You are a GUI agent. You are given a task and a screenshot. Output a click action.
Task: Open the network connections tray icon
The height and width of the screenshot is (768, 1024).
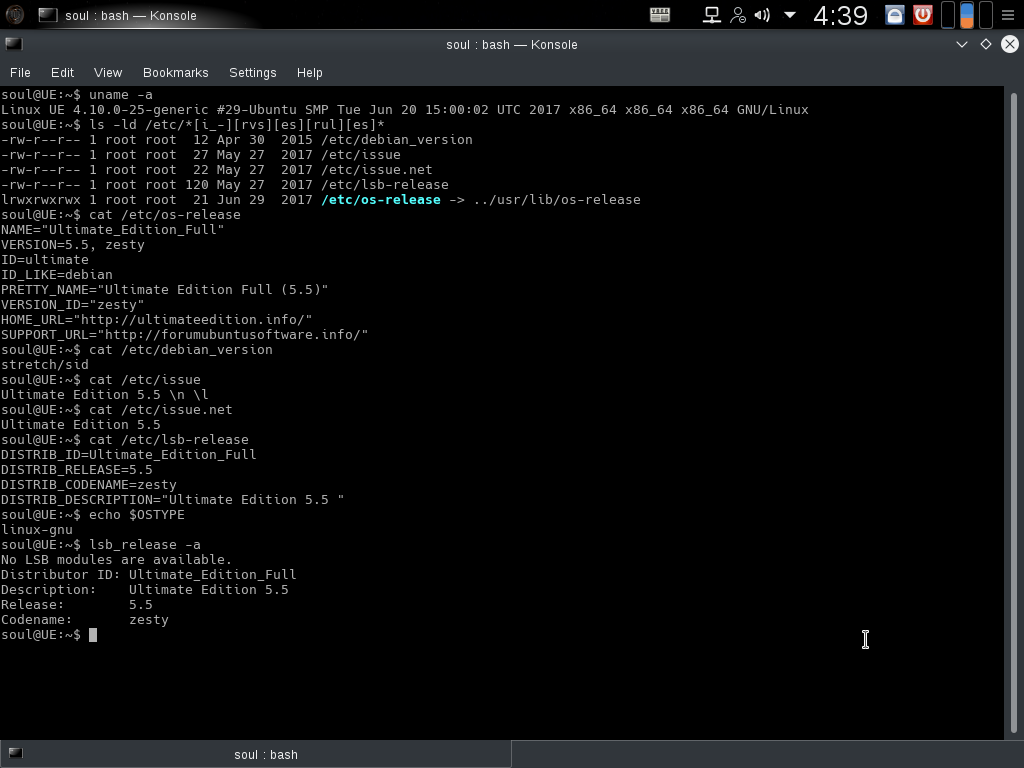coord(712,14)
